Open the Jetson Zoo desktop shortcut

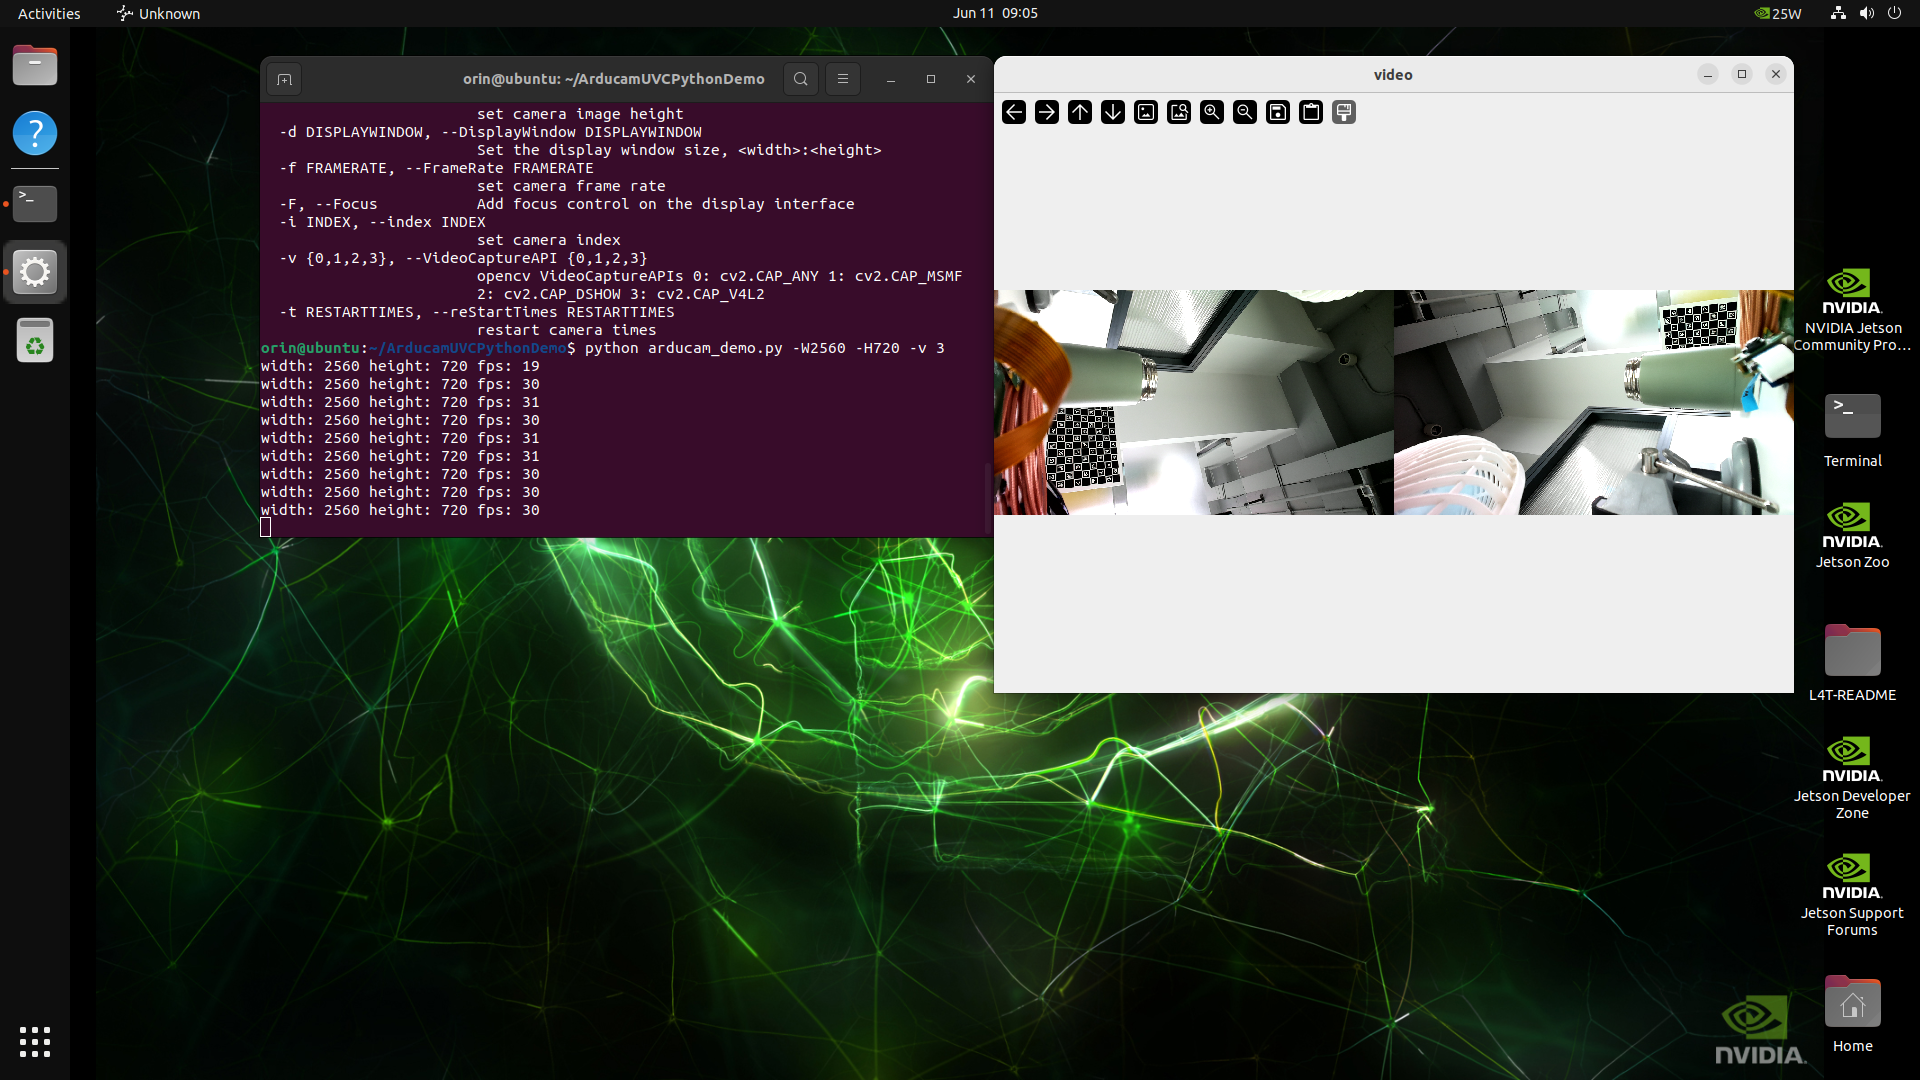coord(1852,537)
